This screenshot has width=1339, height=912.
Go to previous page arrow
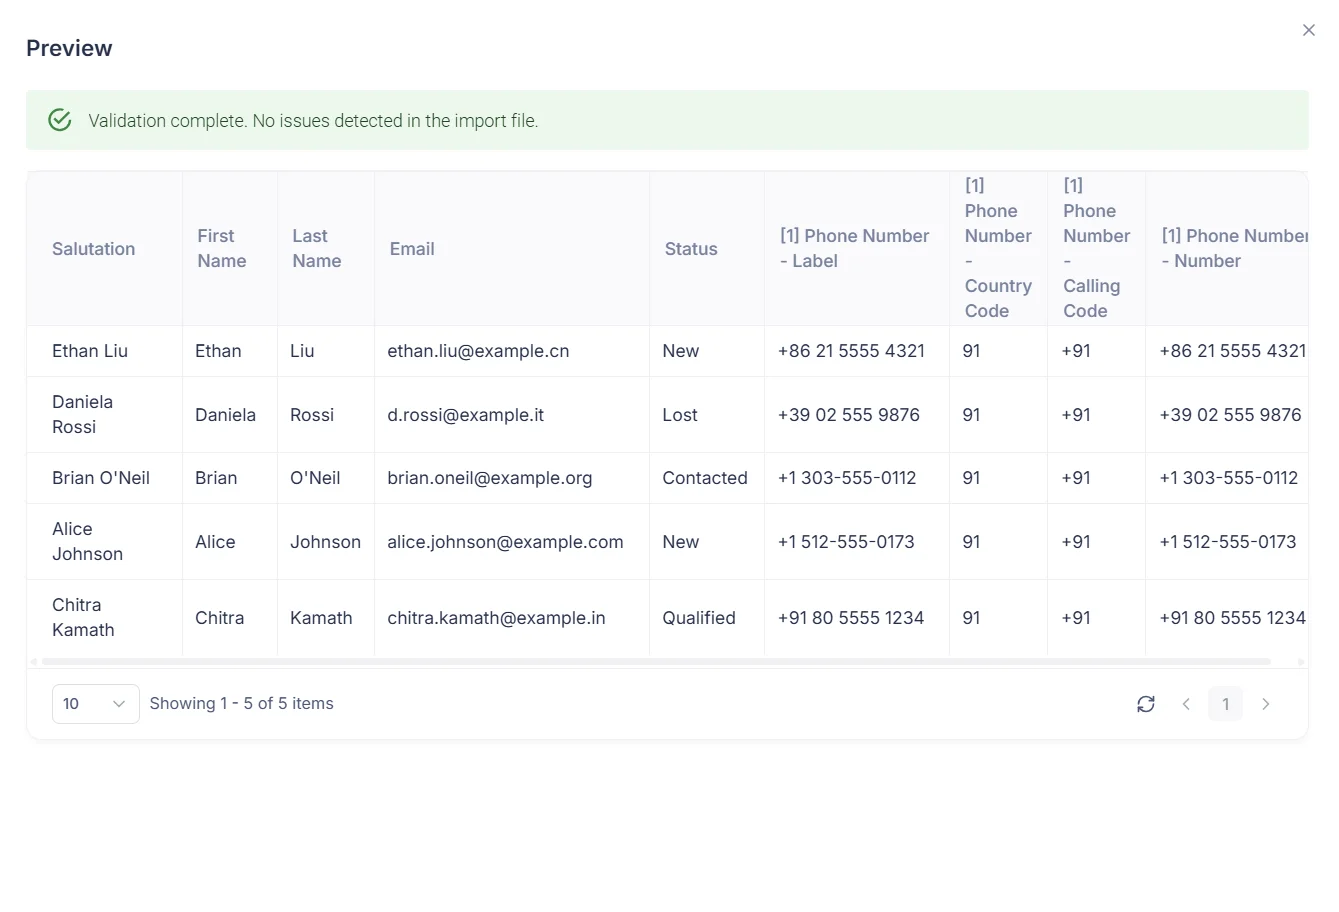[1186, 704]
